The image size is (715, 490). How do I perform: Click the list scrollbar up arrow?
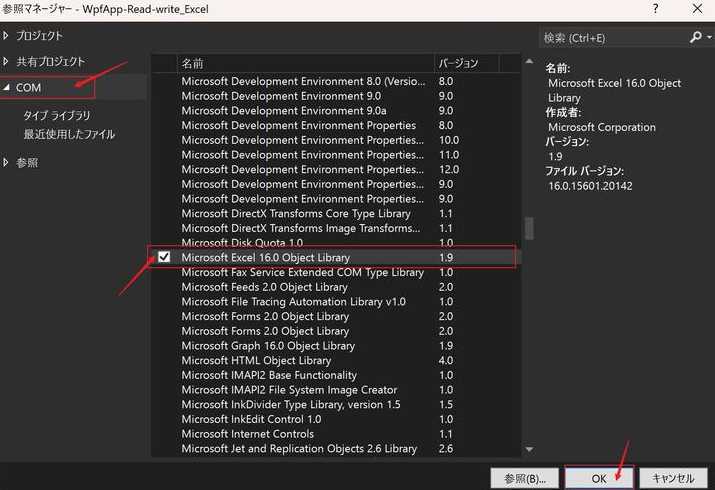[x=529, y=61]
